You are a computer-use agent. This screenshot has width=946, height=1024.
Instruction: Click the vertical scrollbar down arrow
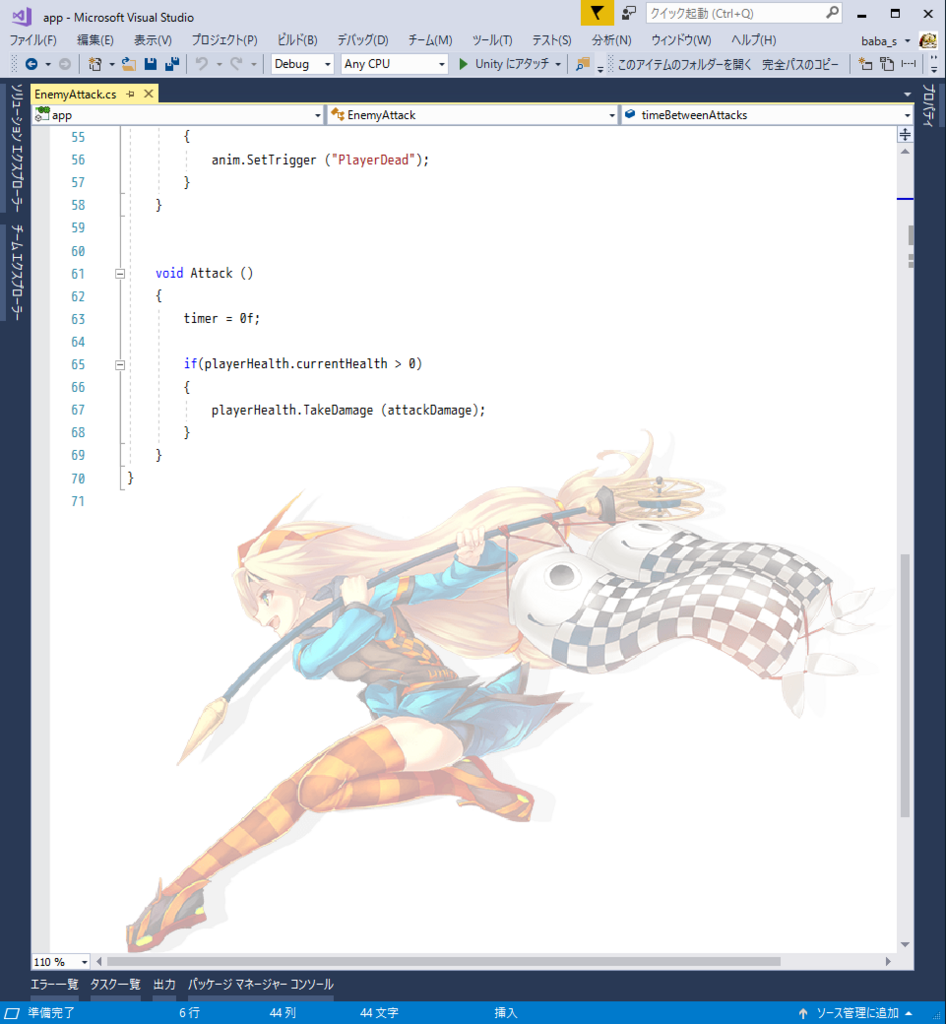click(905, 944)
